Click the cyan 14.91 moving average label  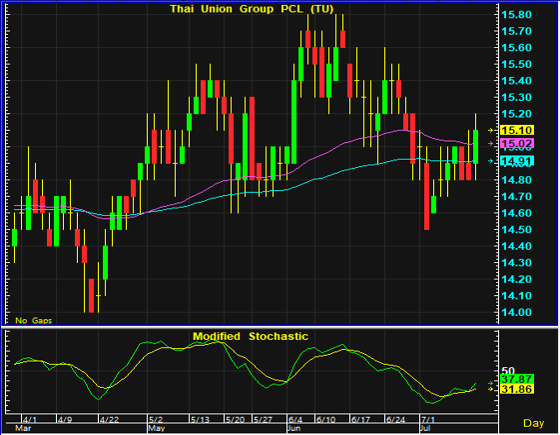click(x=517, y=161)
